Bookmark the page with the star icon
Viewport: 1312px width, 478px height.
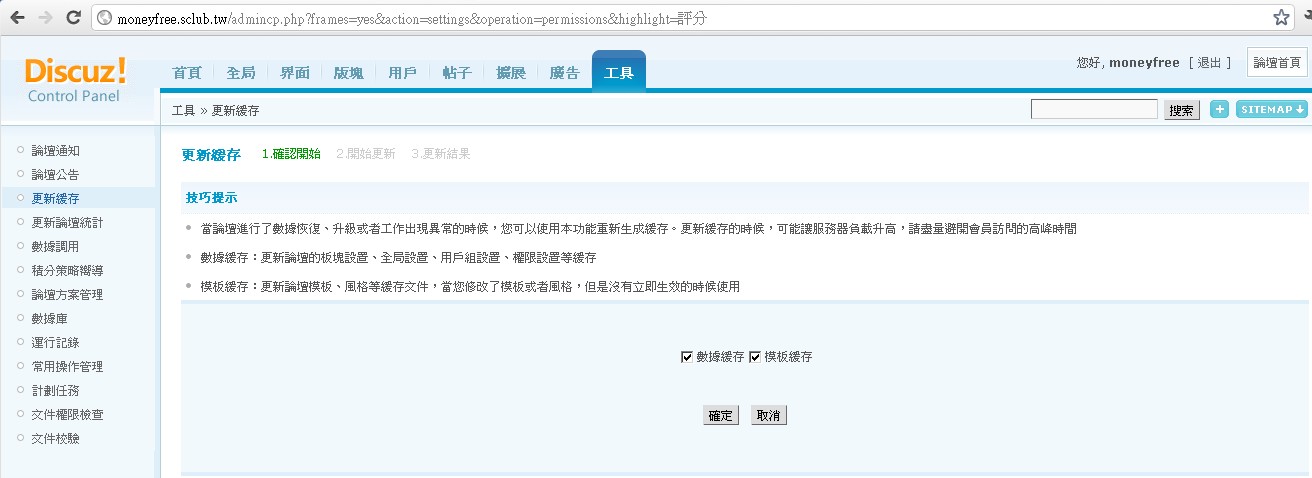point(1281,17)
